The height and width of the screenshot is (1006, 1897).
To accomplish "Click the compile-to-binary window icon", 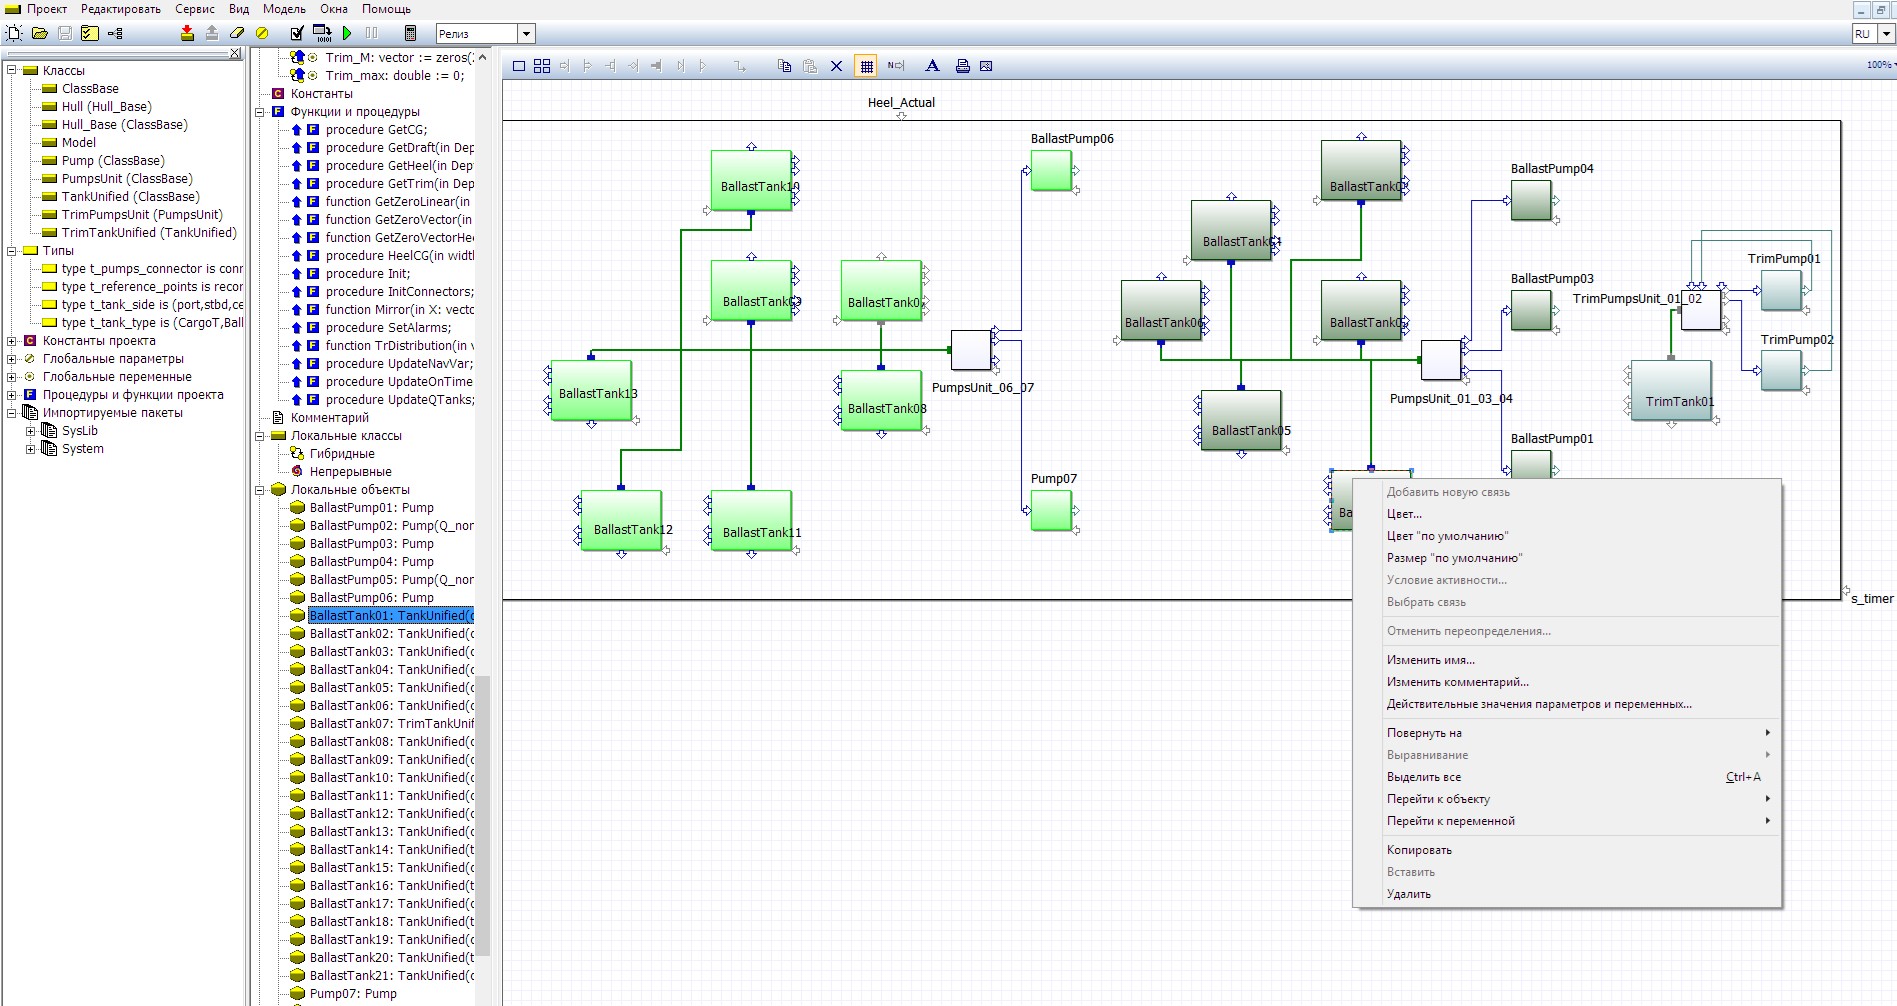I will (x=322, y=33).
